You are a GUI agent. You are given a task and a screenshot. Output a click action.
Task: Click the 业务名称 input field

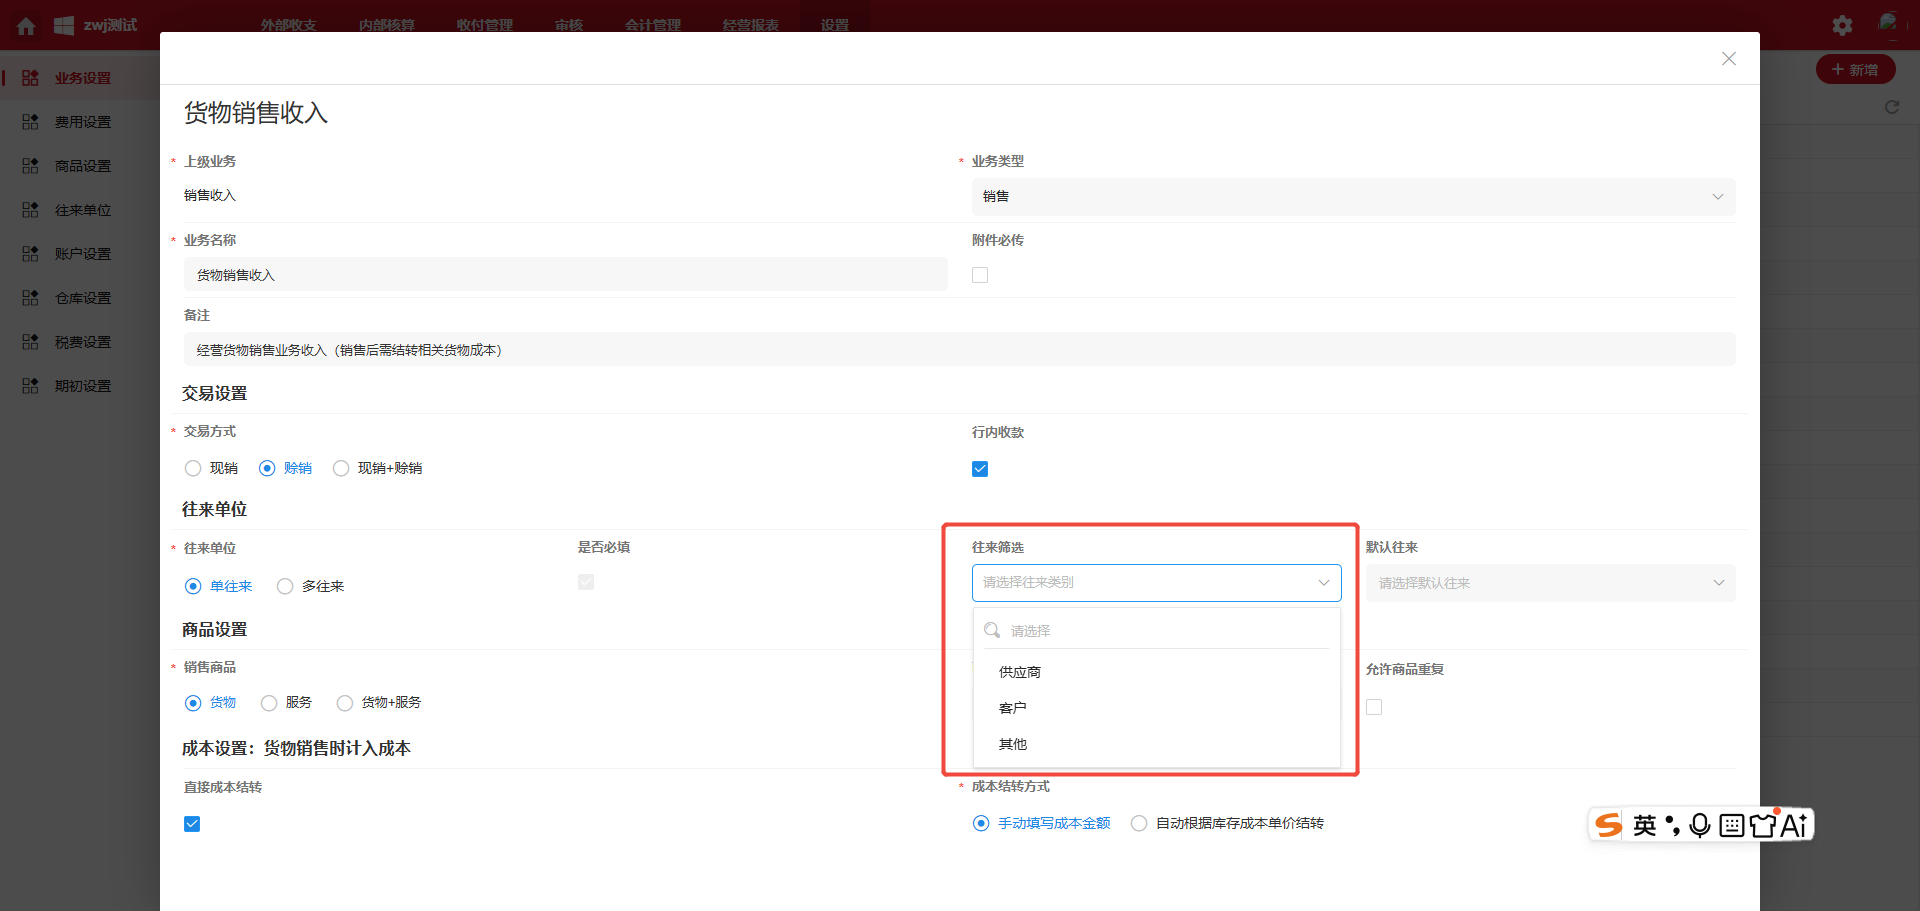tap(565, 275)
